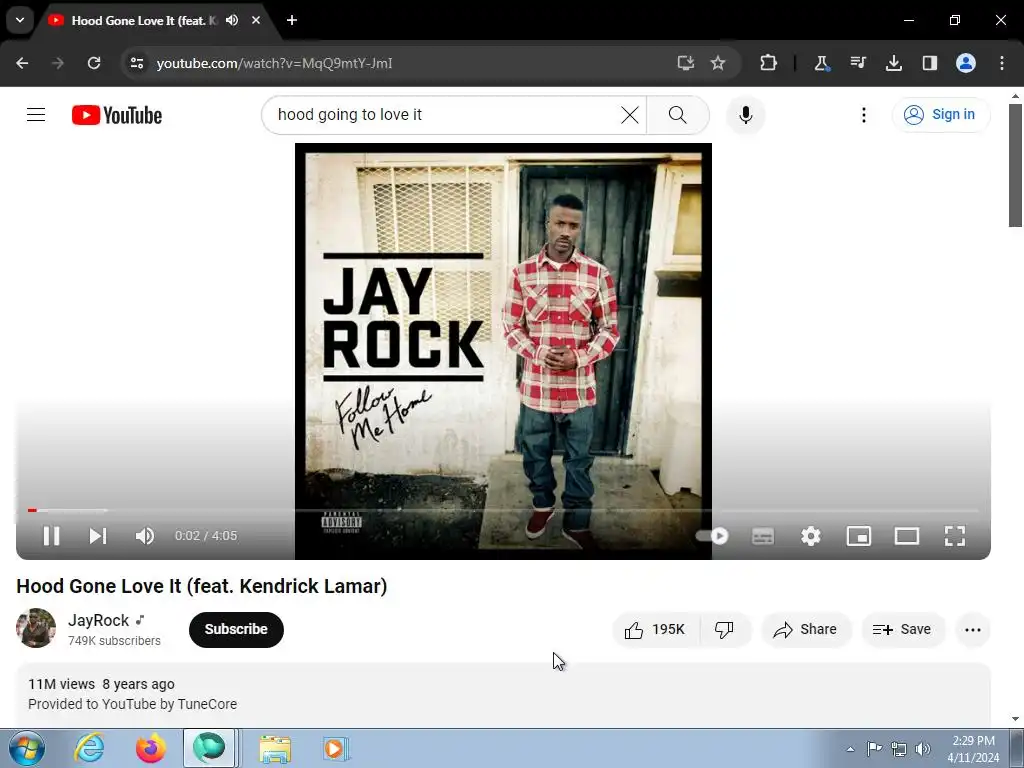Open the Windows Start menu
This screenshot has height=768, width=1024.
click(27, 748)
